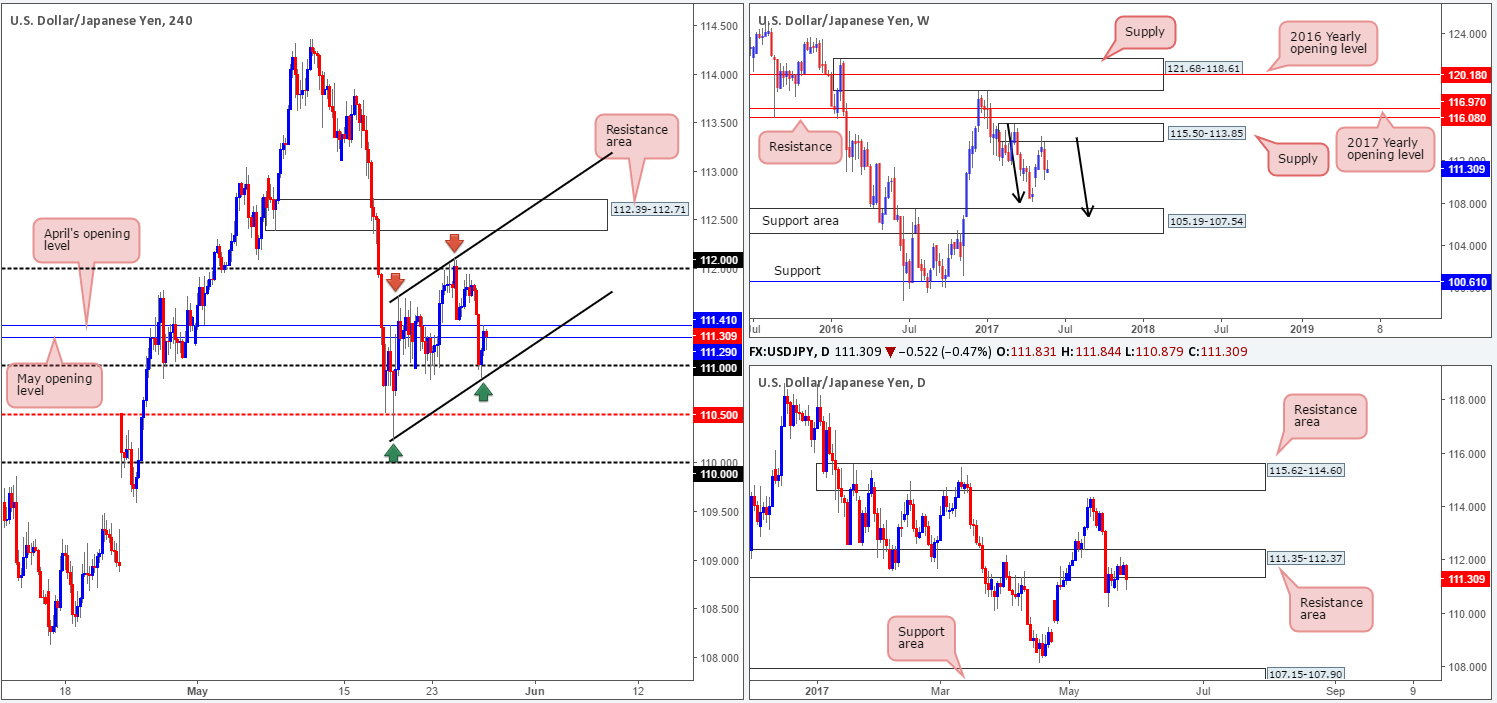The image size is (1497, 703).
Task: Click the red down arrow at the 112.000 level
Action: pos(454,243)
